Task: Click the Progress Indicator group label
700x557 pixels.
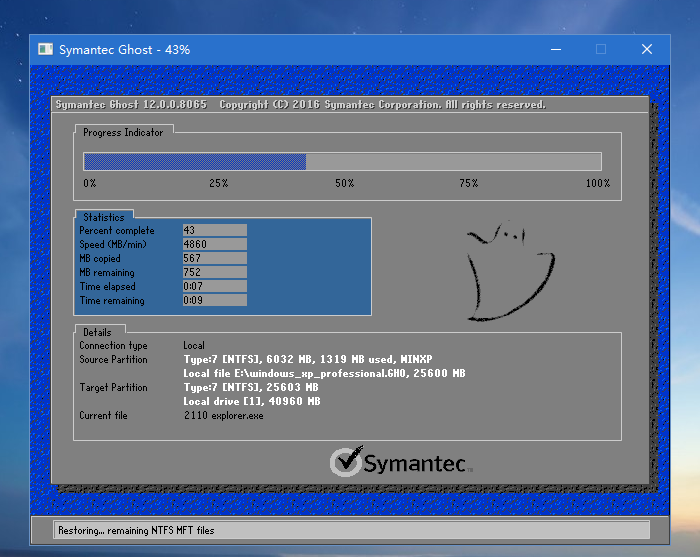Action: tap(123, 133)
